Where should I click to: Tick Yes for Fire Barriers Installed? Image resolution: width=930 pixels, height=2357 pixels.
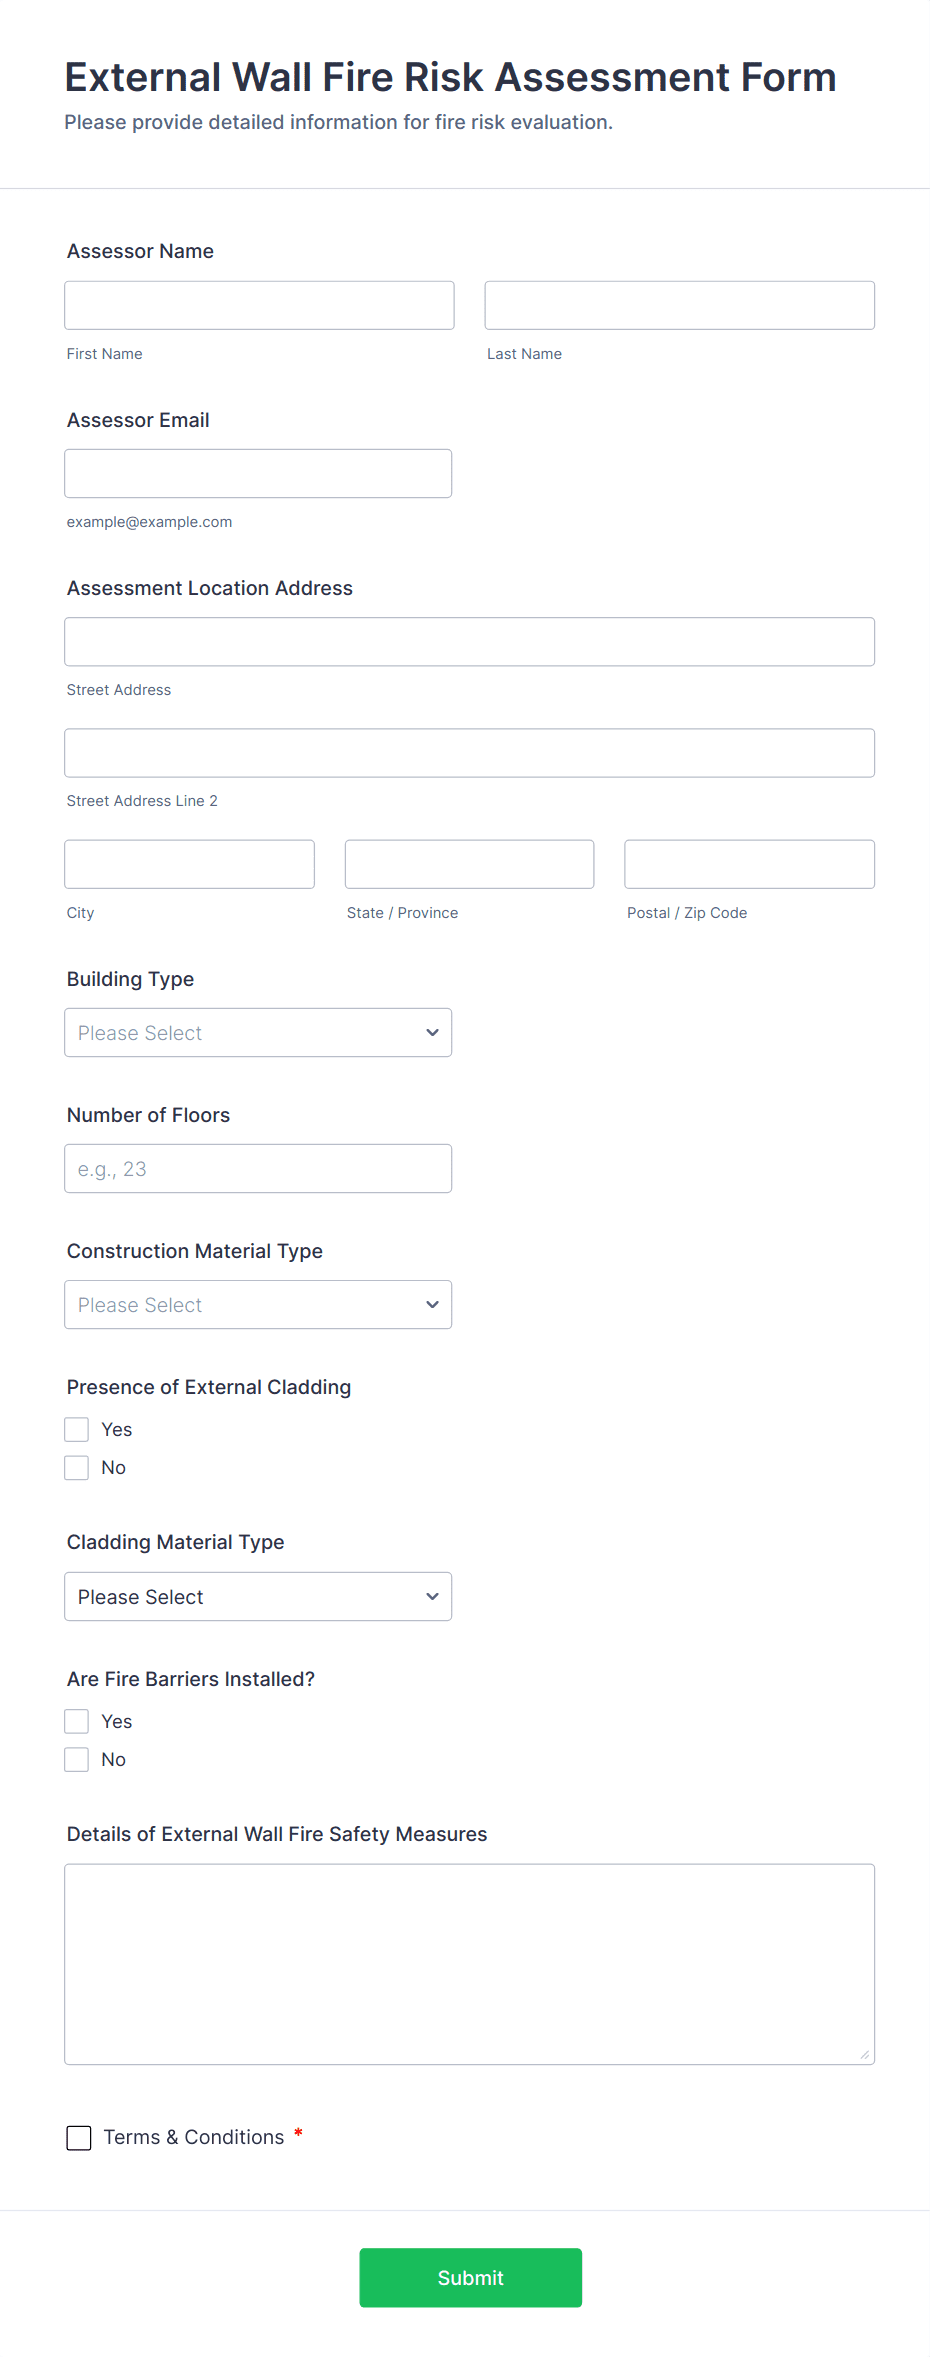pos(77,1721)
